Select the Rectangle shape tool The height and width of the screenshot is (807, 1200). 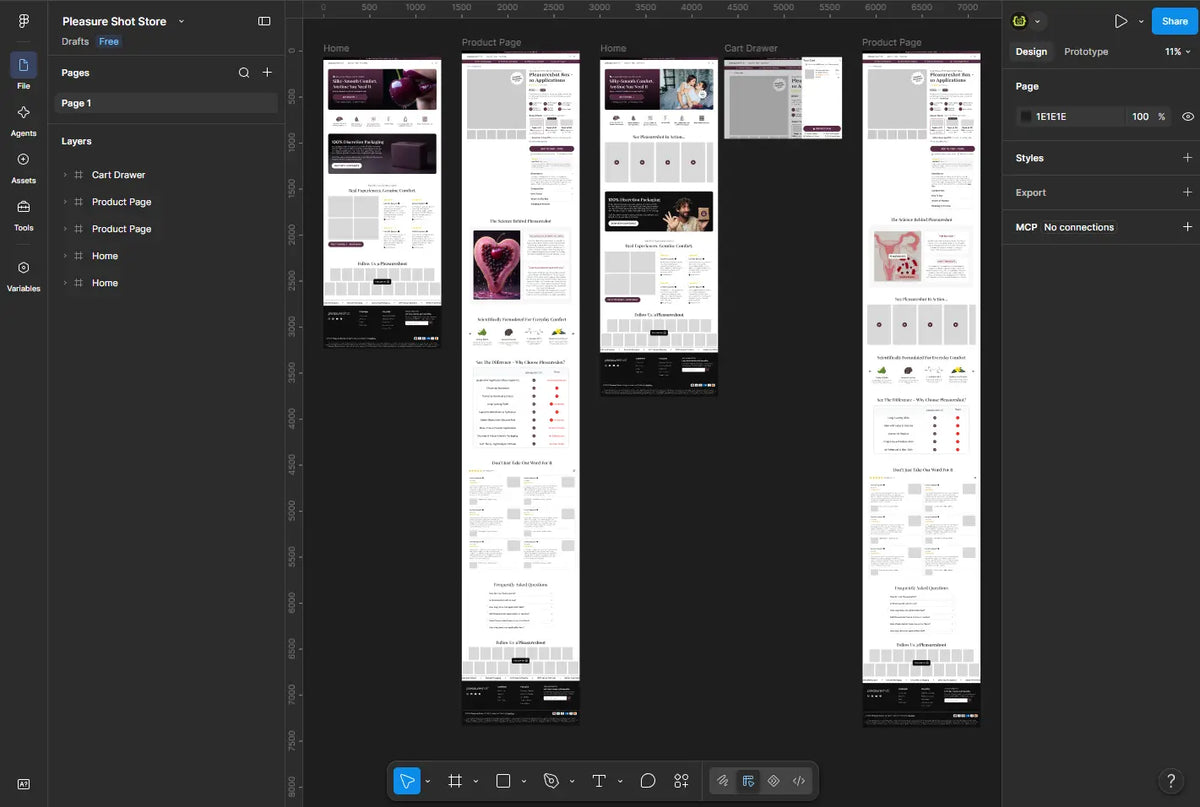[503, 781]
